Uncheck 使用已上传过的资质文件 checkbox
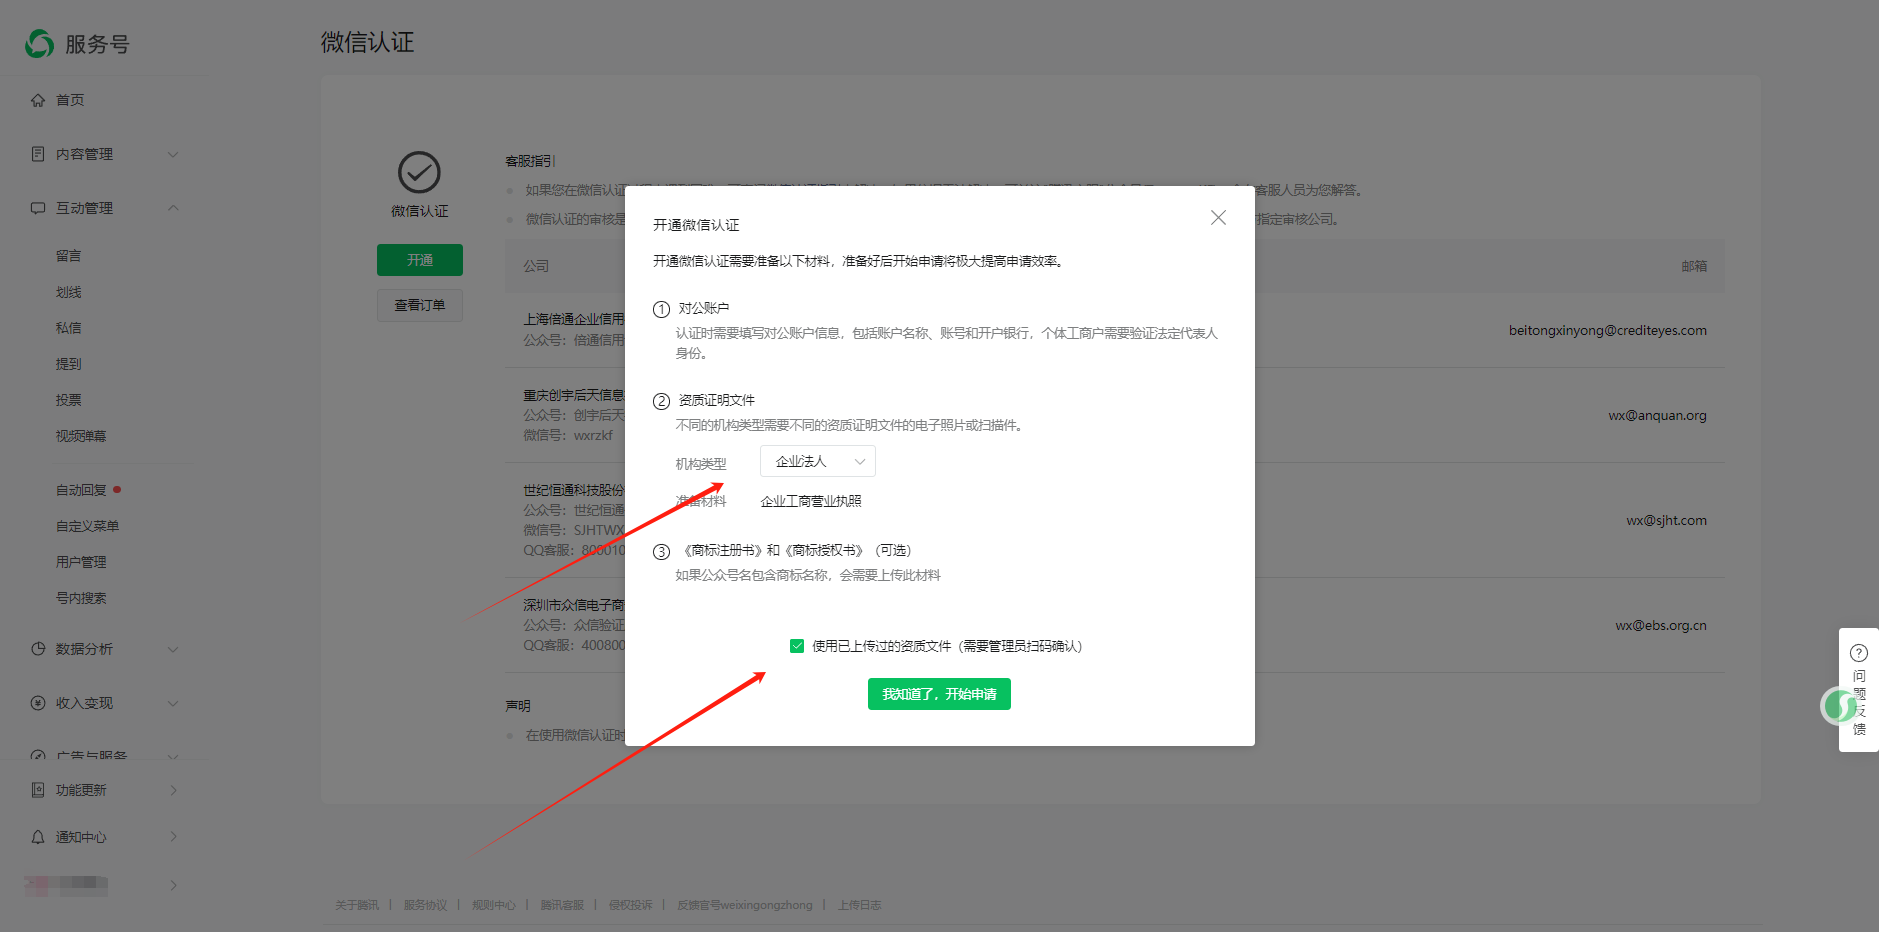 click(x=797, y=646)
